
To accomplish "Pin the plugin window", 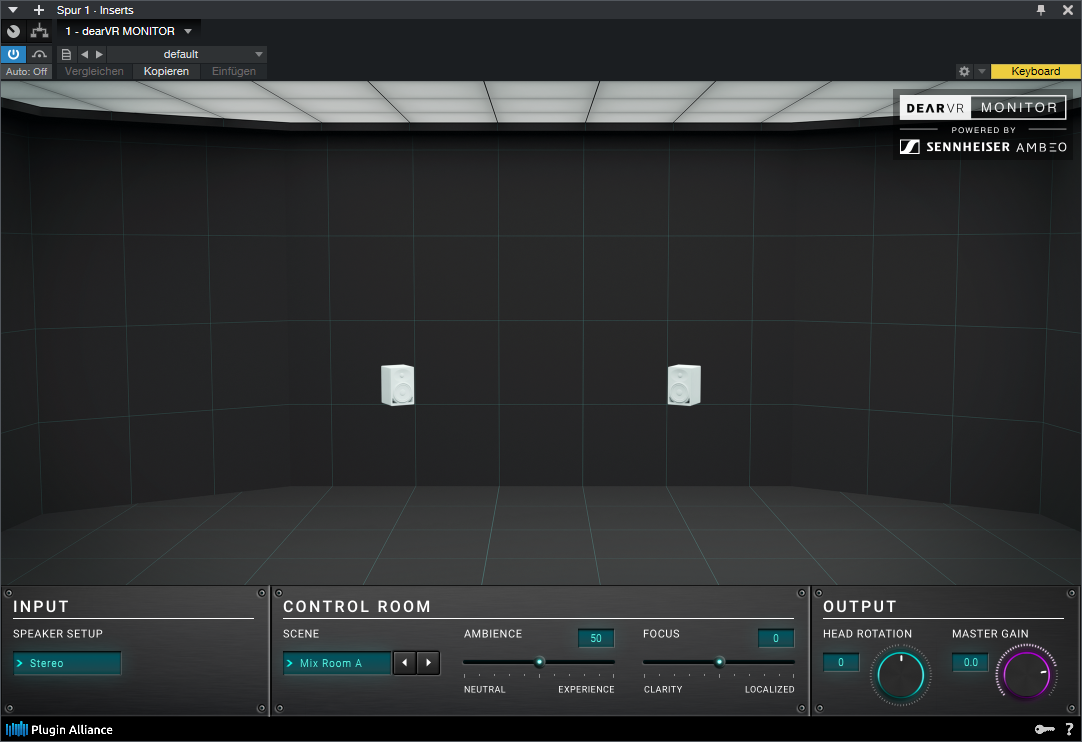I will 1041,10.
